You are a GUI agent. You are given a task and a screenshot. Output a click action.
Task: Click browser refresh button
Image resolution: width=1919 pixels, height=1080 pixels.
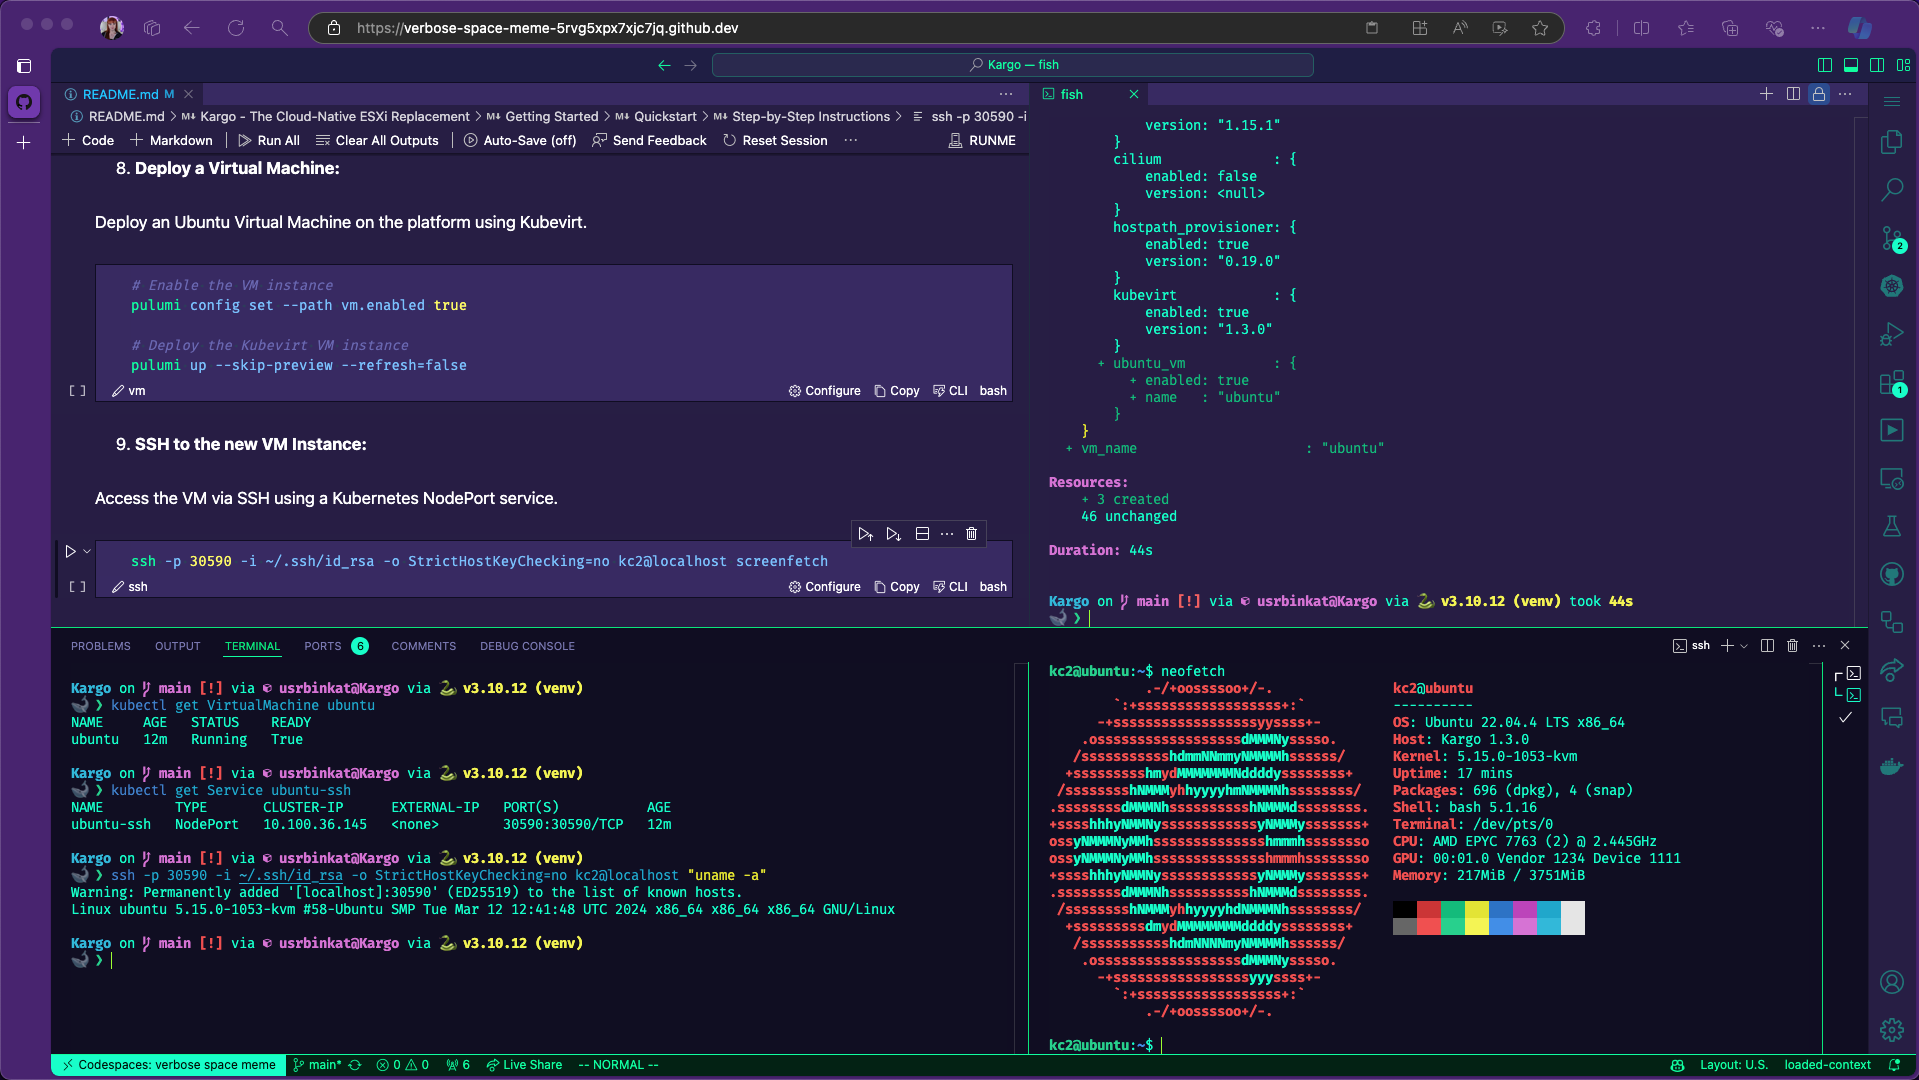tap(236, 28)
